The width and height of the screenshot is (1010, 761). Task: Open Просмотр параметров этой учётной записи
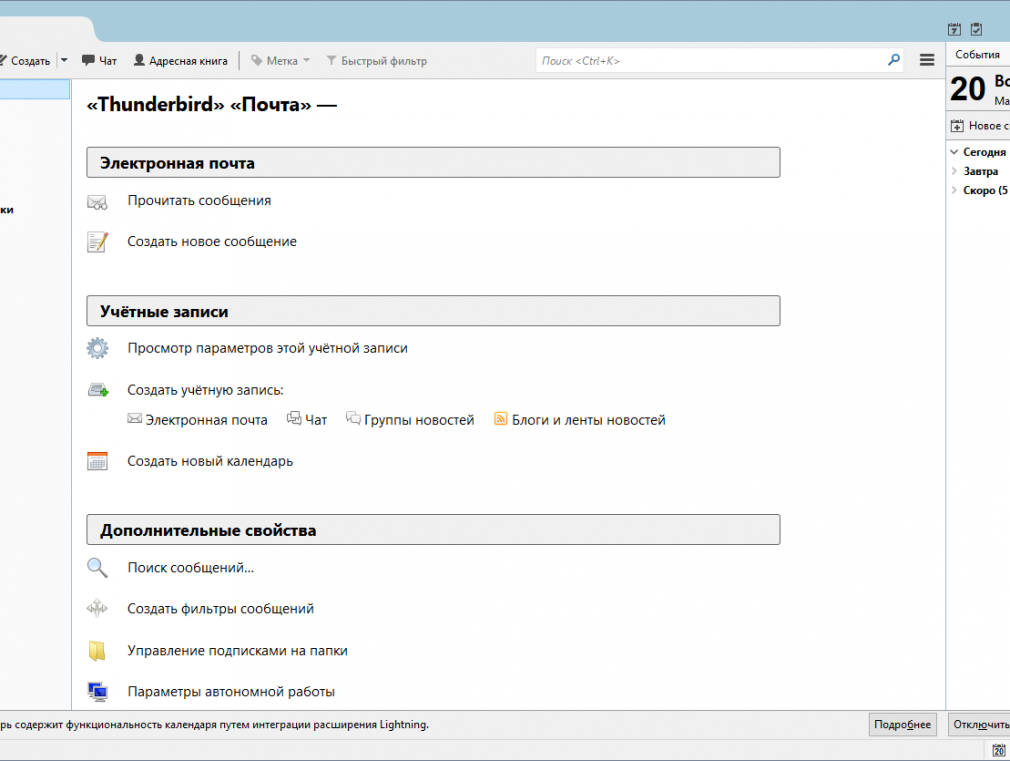point(267,348)
